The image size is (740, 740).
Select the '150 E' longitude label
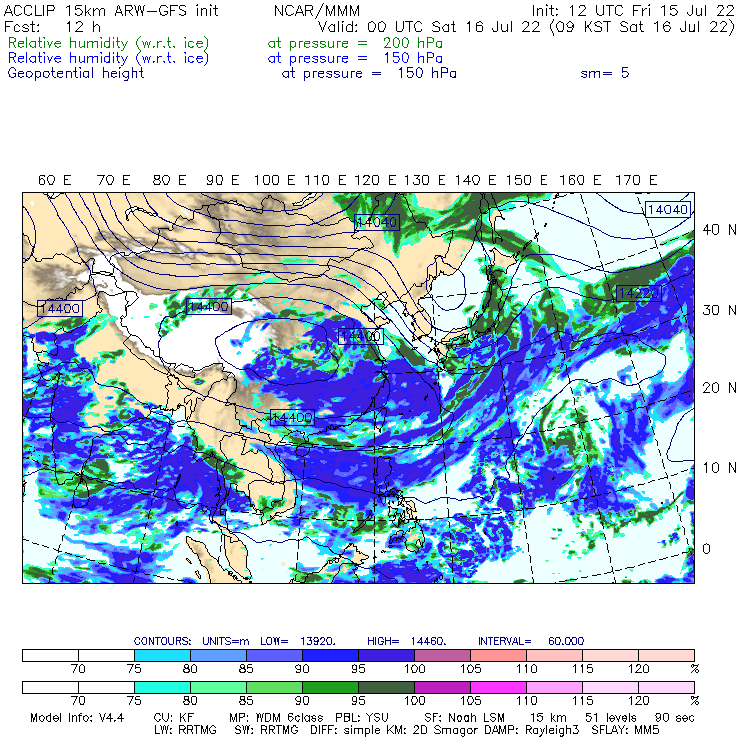click(x=527, y=180)
